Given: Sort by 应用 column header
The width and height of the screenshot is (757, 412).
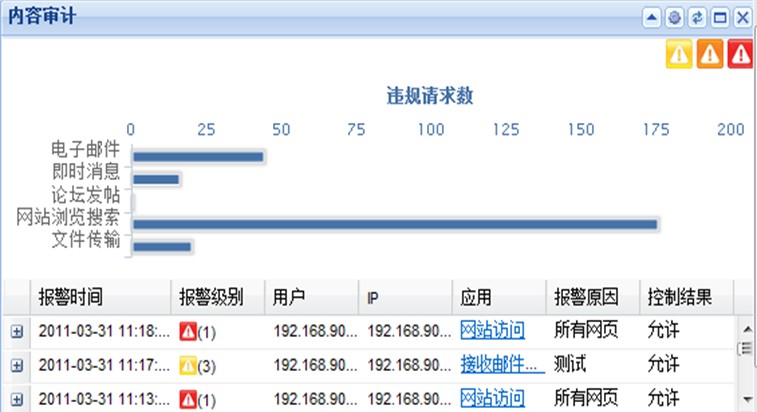Looking at the screenshot, I should [x=499, y=297].
